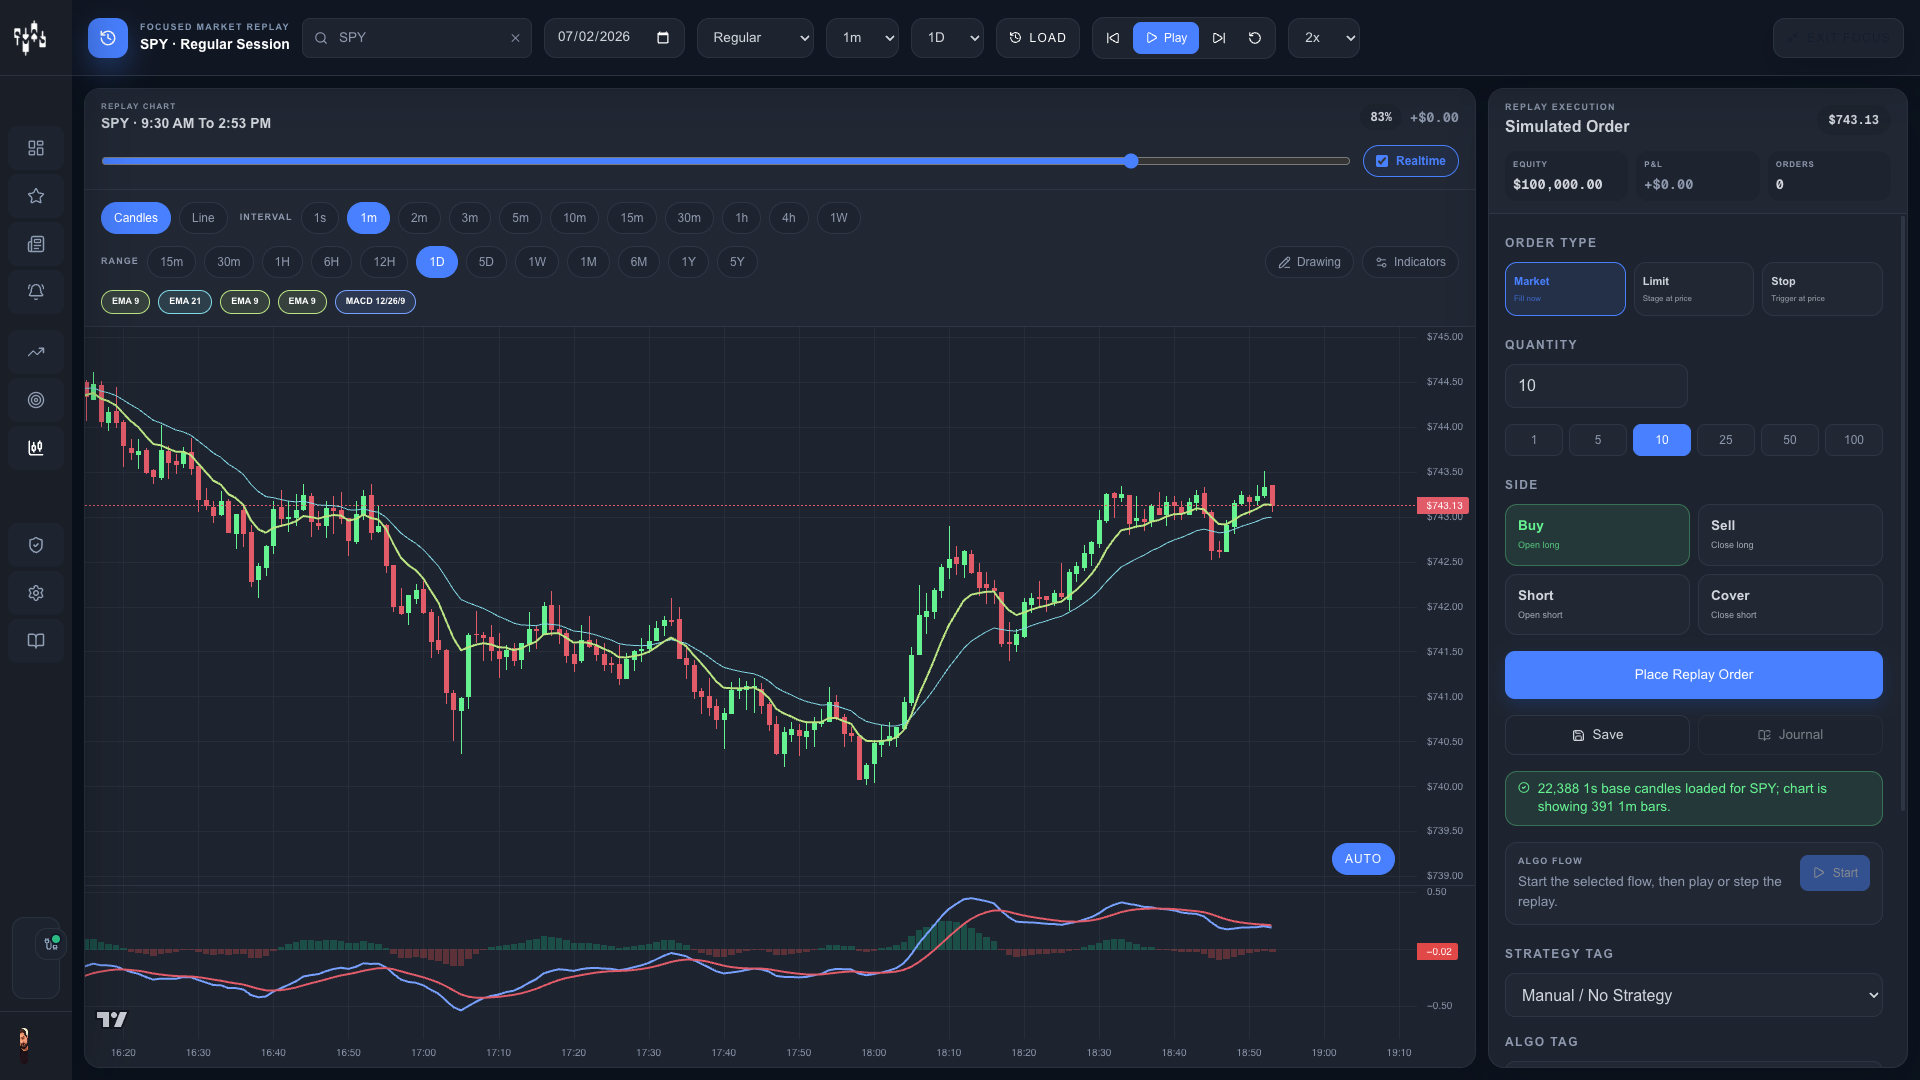Open the 1D range dropdown in top bar
This screenshot has height=1080, width=1920.
coord(947,38)
